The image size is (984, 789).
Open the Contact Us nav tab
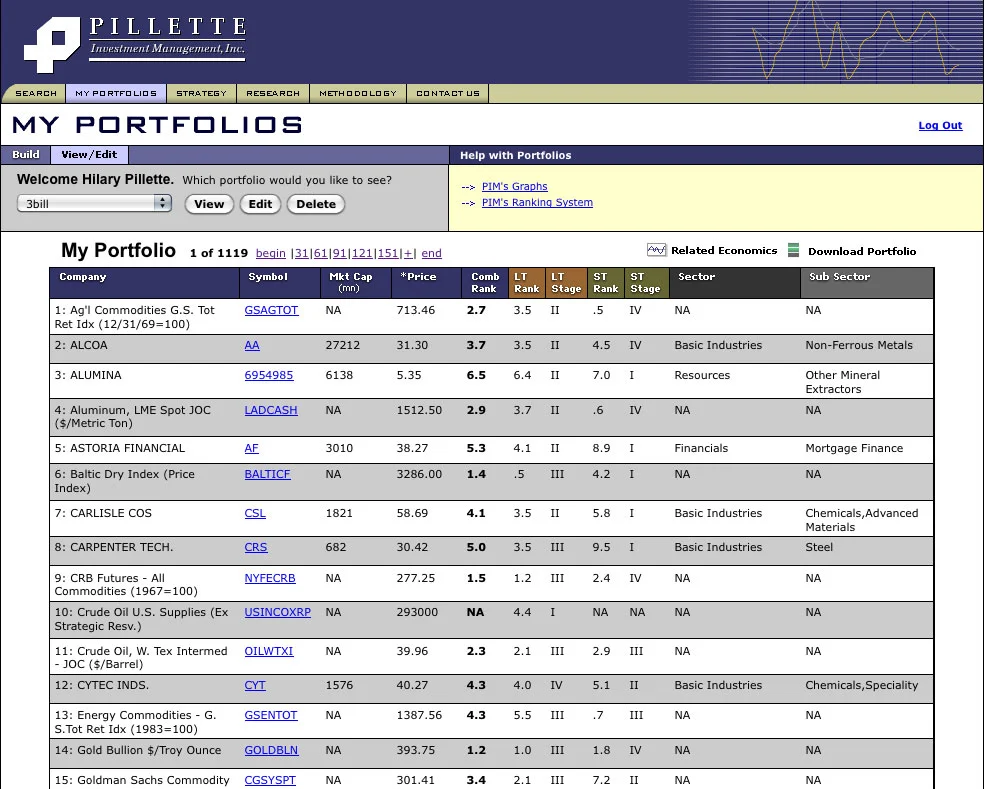(x=447, y=94)
